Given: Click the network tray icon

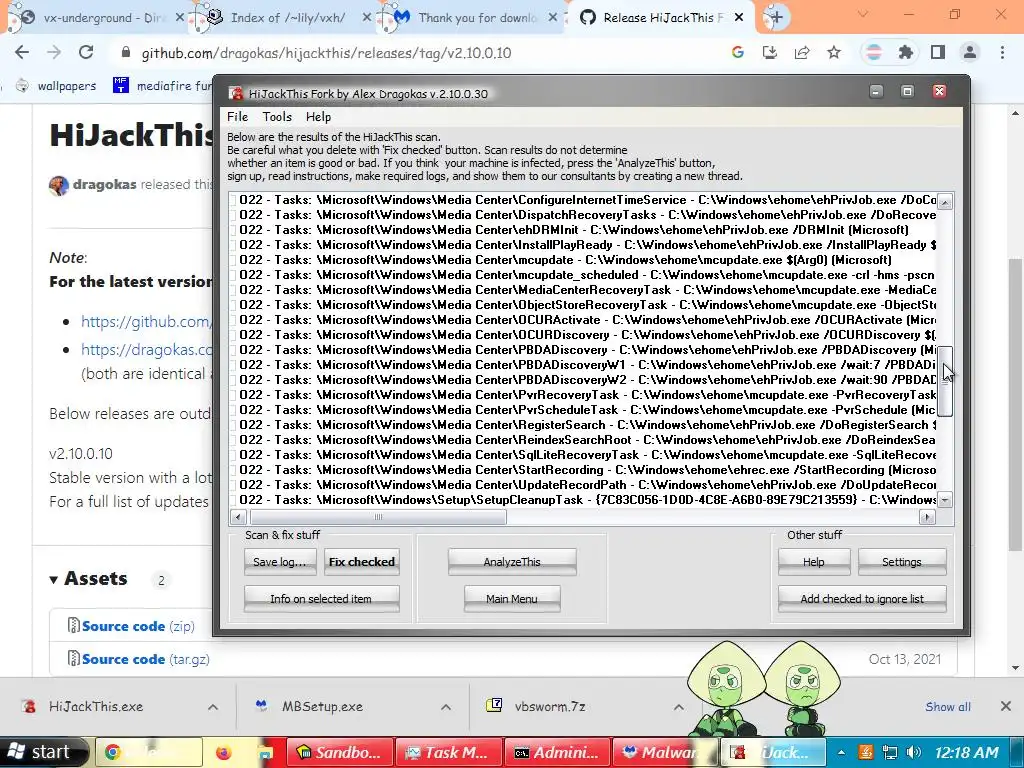Looking at the screenshot, I should pyautogui.click(x=889, y=752).
